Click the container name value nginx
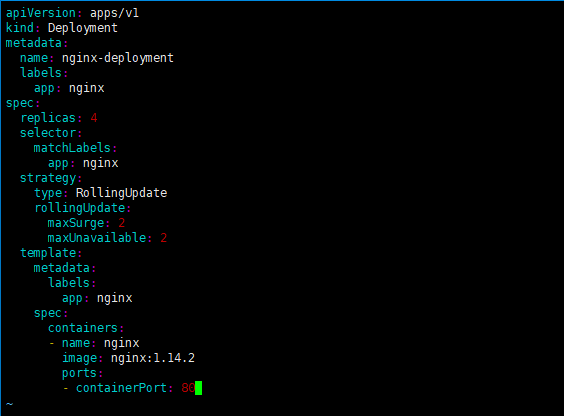This screenshot has height=416, width=564. [122, 343]
